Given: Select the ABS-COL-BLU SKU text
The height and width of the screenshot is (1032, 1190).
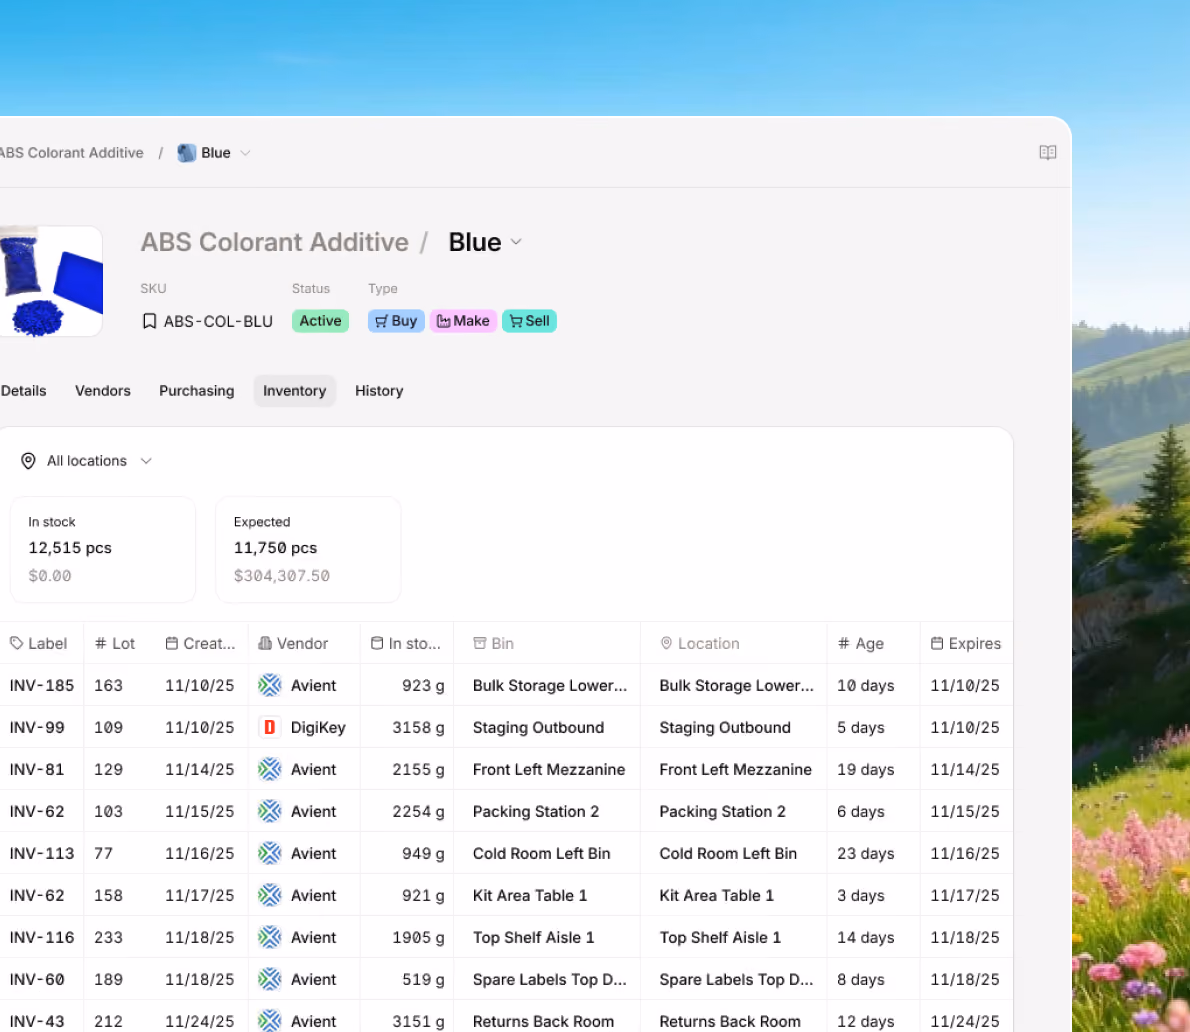Looking at the screenshot, I should click(218, 322).
